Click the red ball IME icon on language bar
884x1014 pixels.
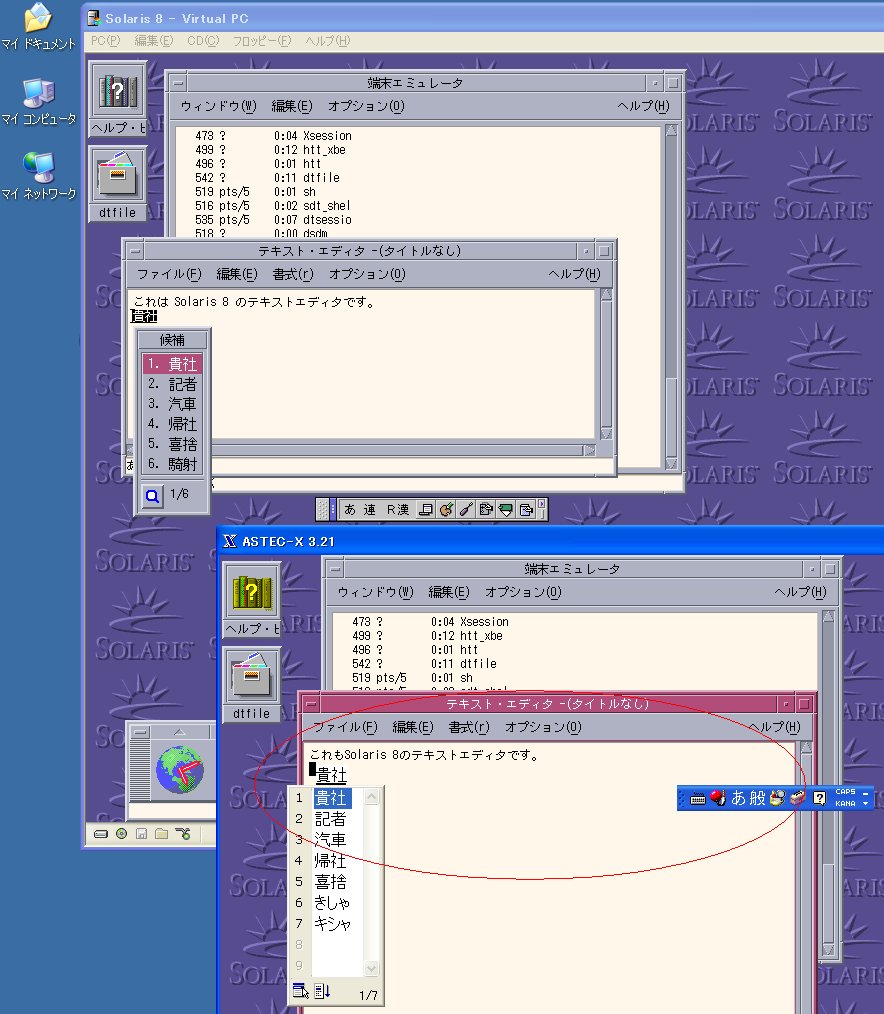(718, 798)
